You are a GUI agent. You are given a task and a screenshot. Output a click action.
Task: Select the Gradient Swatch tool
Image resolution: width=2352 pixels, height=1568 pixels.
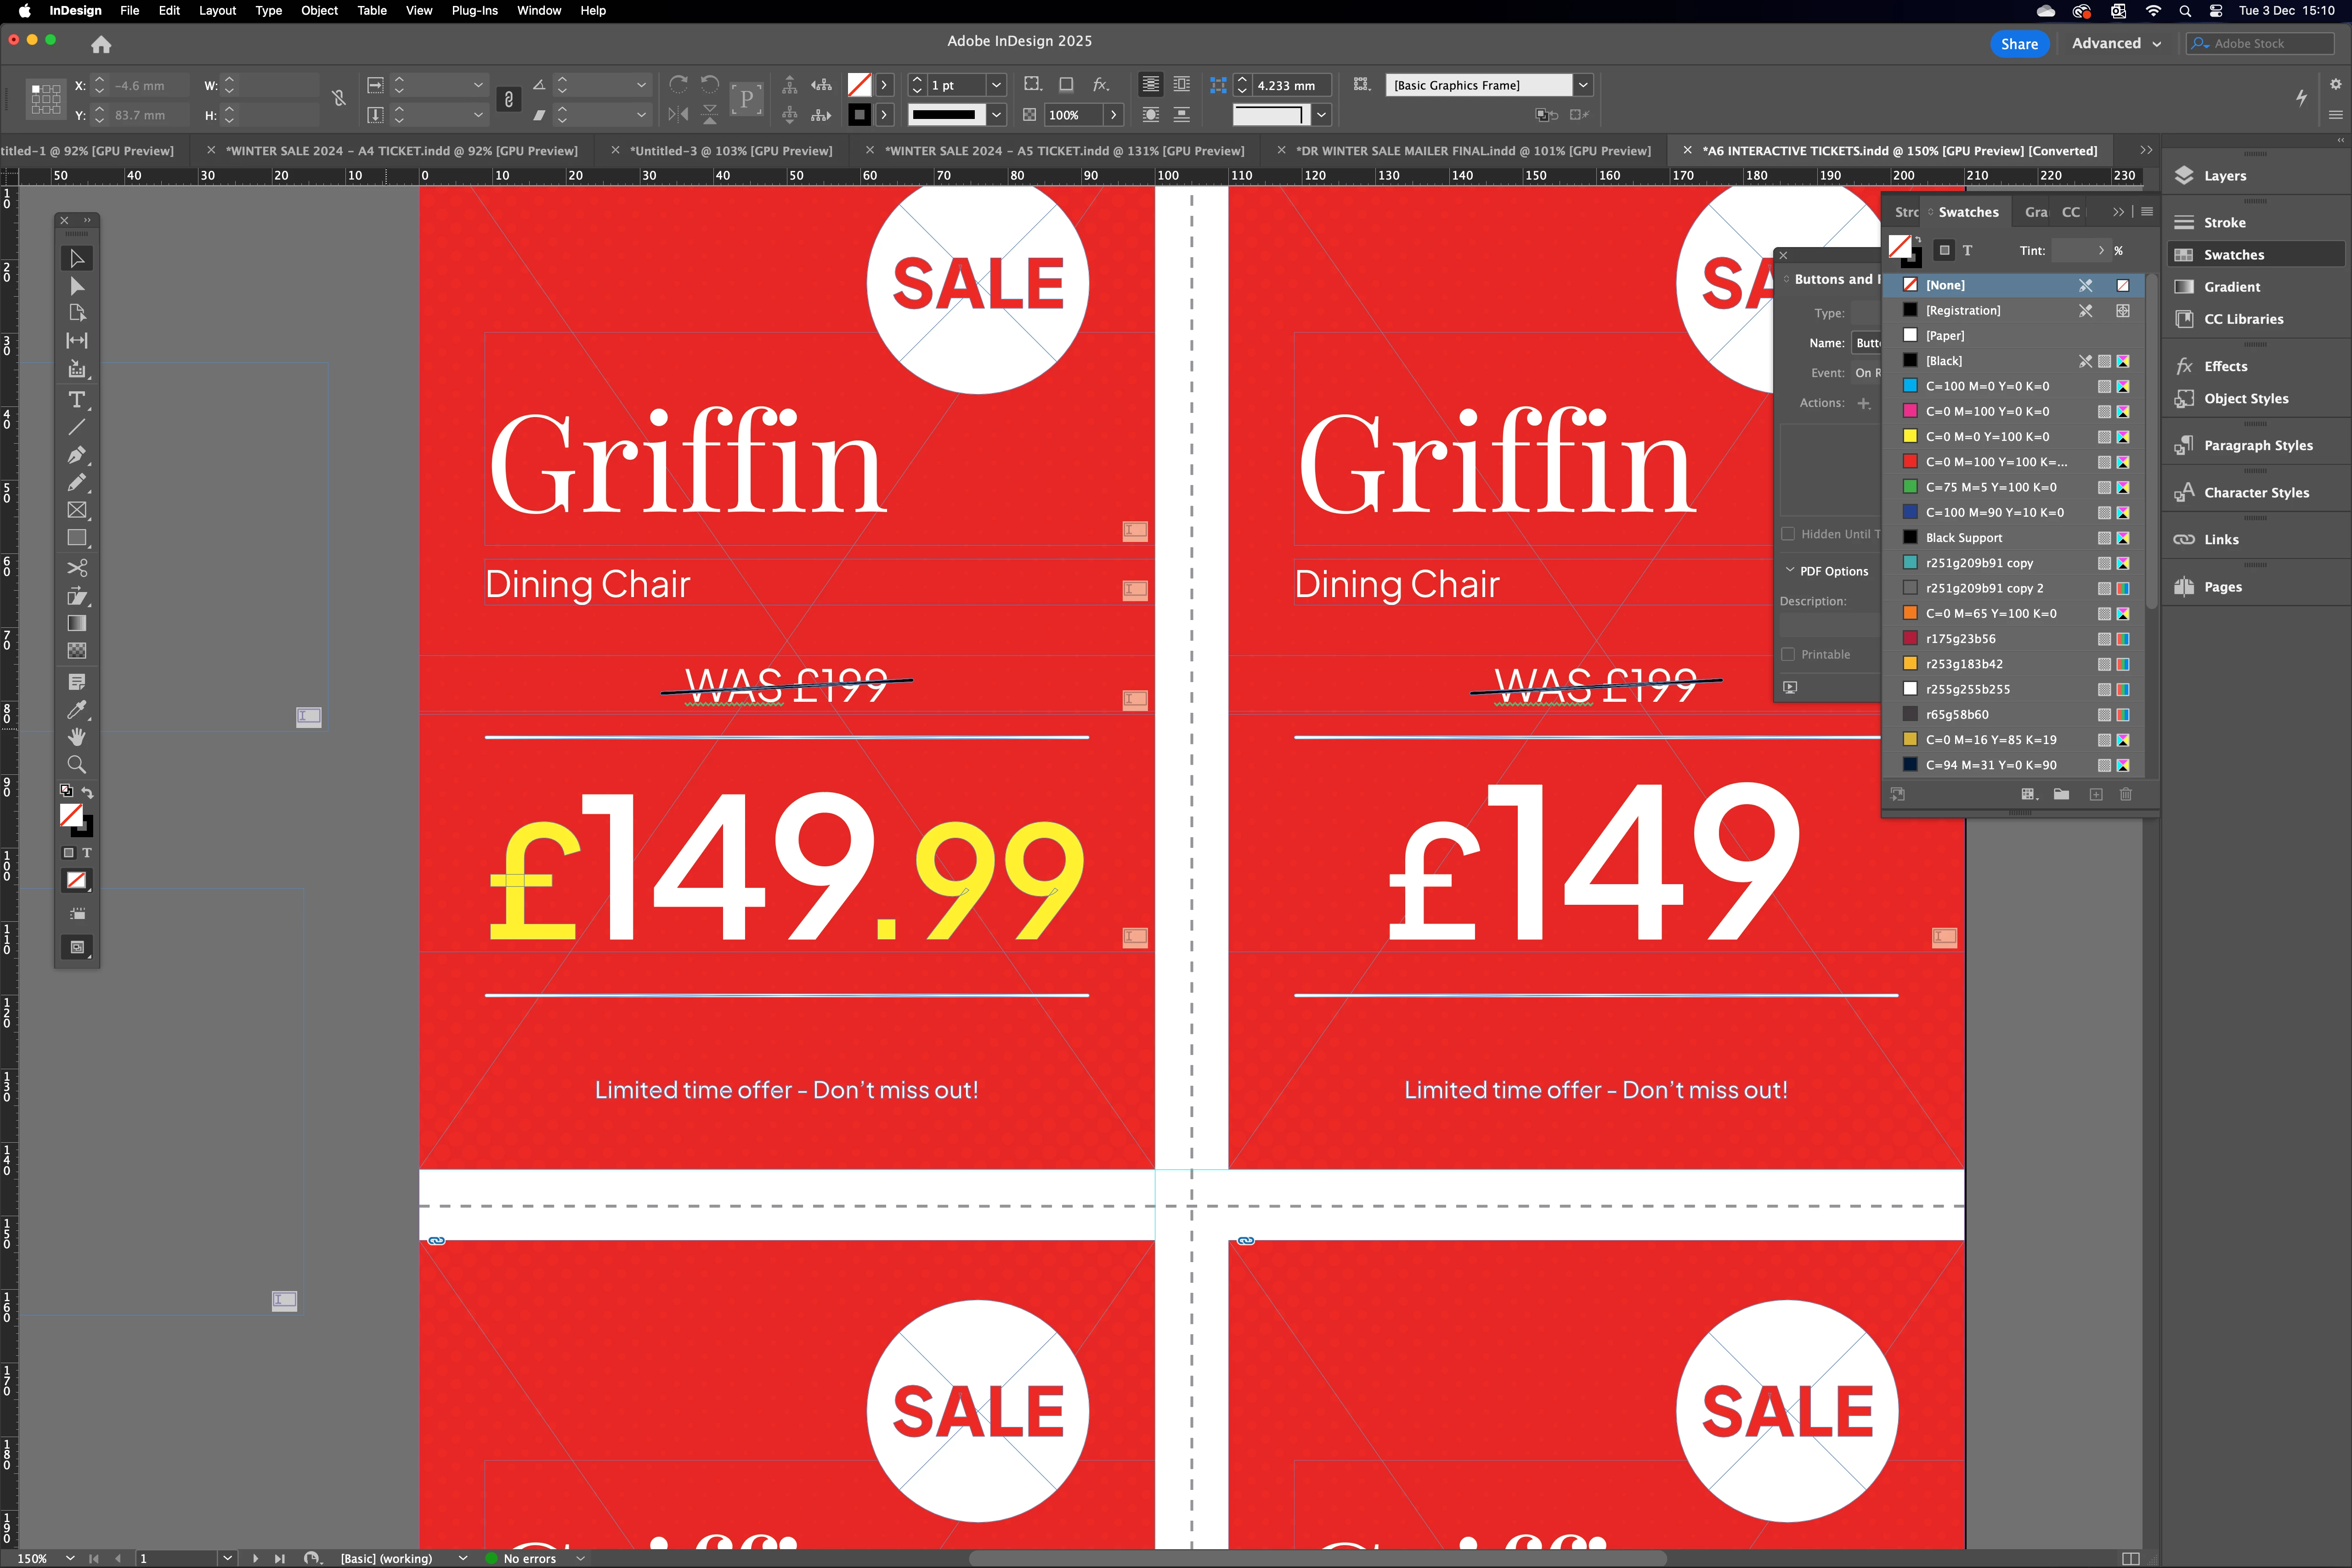click(x=77, y=623)
